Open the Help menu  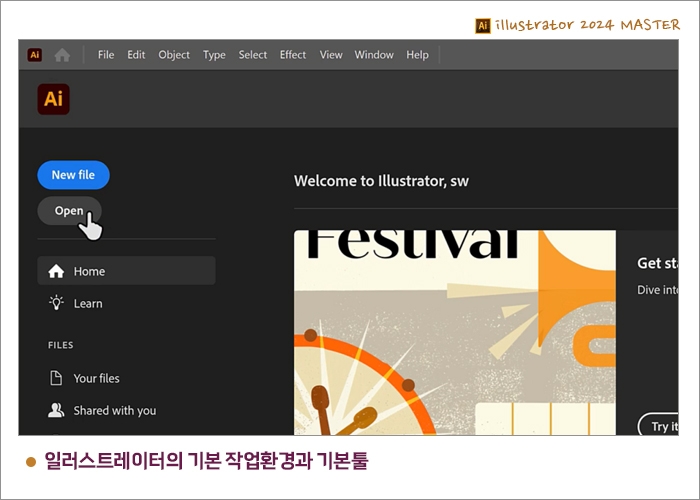417,55
